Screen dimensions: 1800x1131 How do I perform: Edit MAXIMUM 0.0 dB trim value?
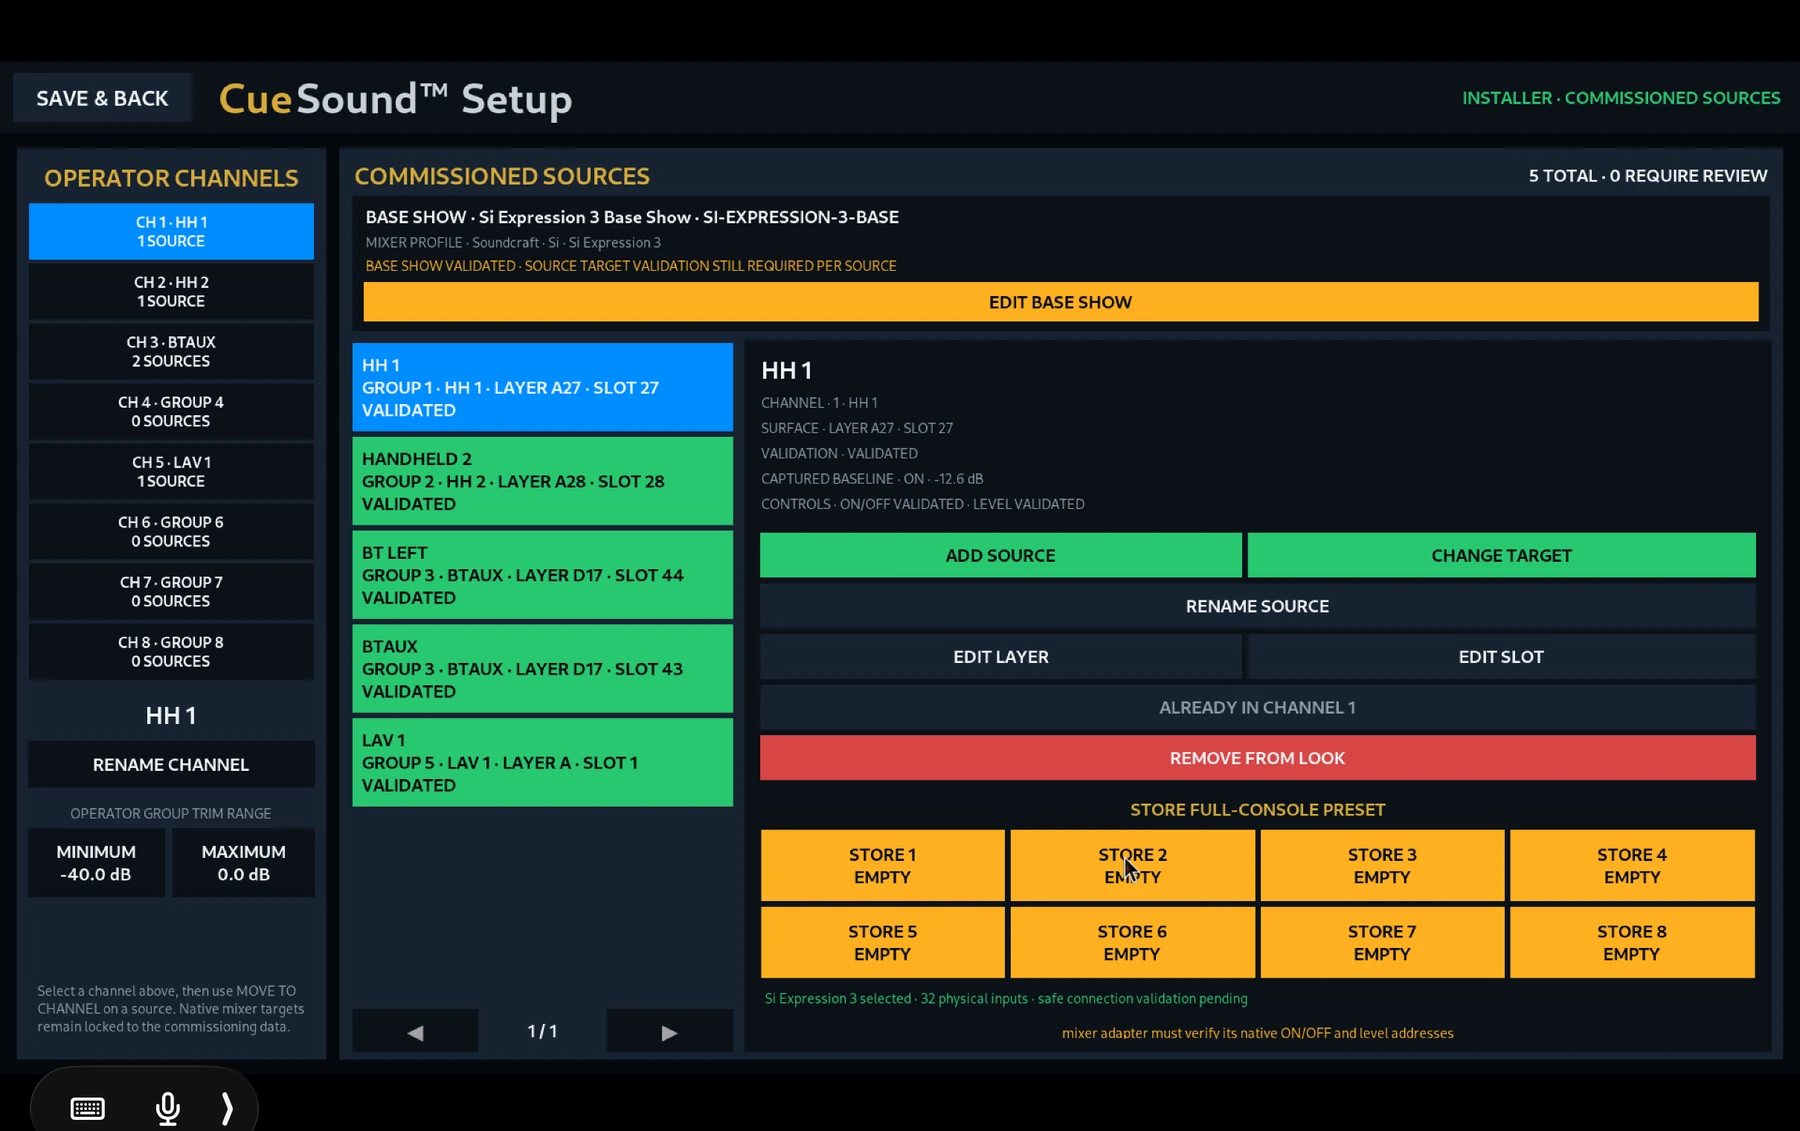(x=243, y=862)
